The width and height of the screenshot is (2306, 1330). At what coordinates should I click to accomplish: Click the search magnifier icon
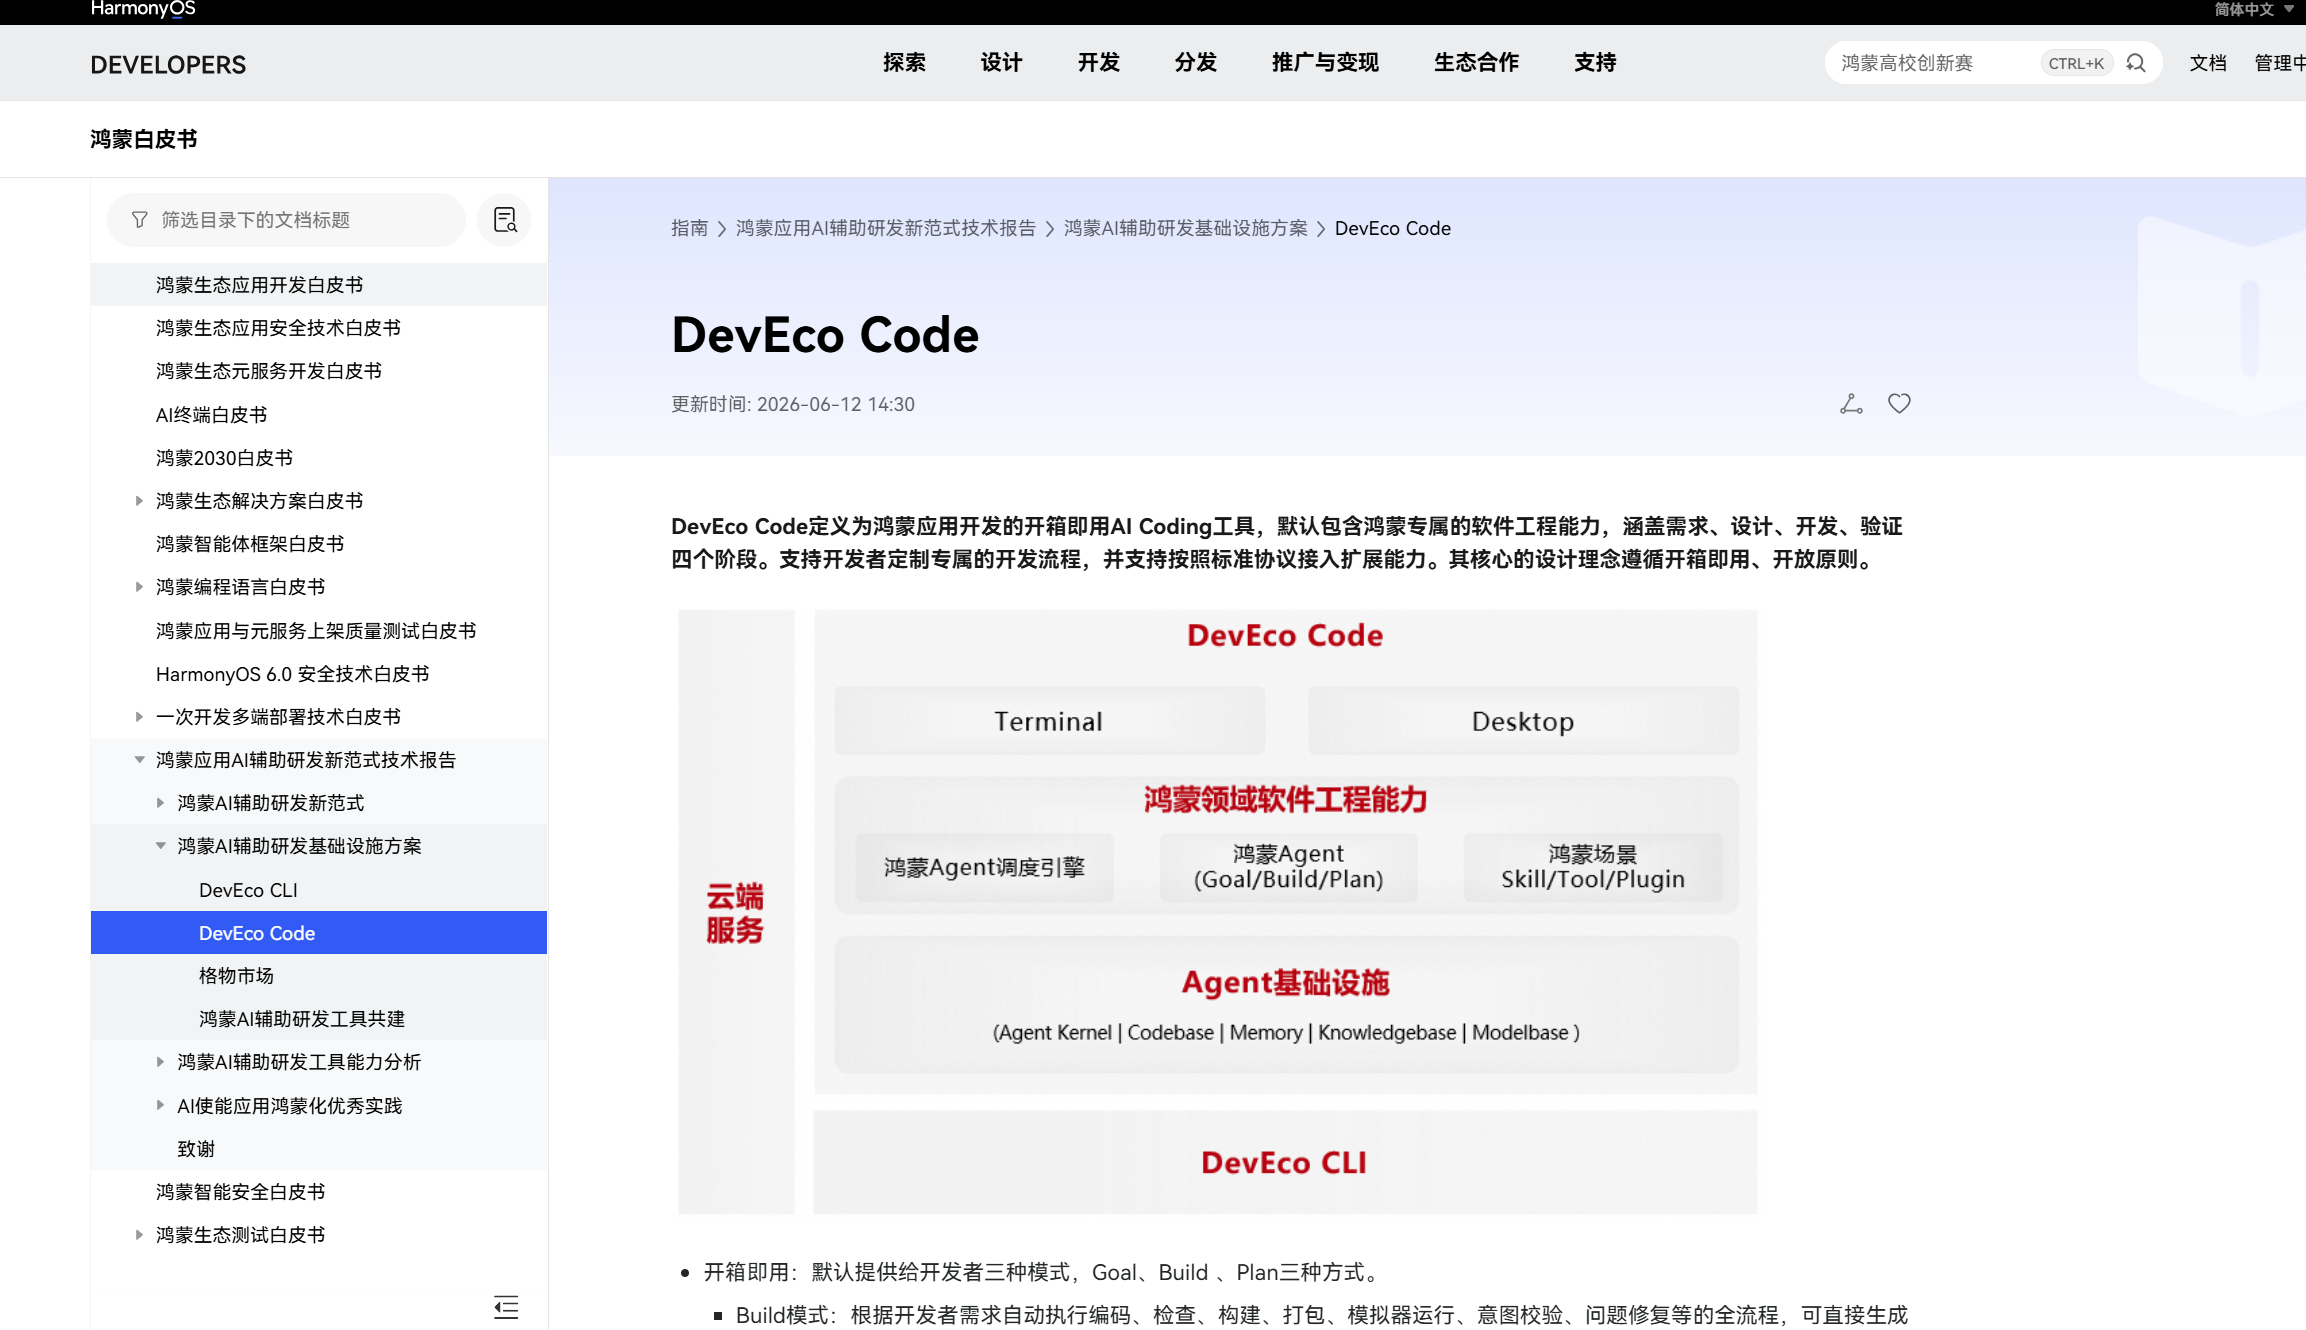(2135, 63)
